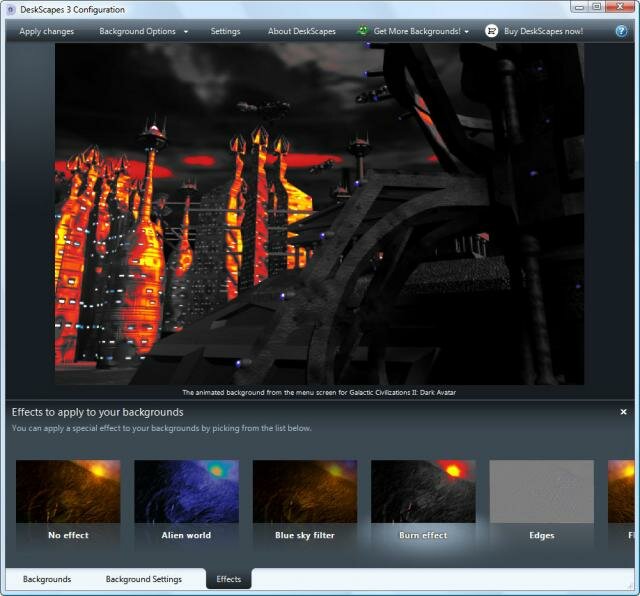
Task: Click the DeskScapes app icon in title bar
Action: (11, 9)
